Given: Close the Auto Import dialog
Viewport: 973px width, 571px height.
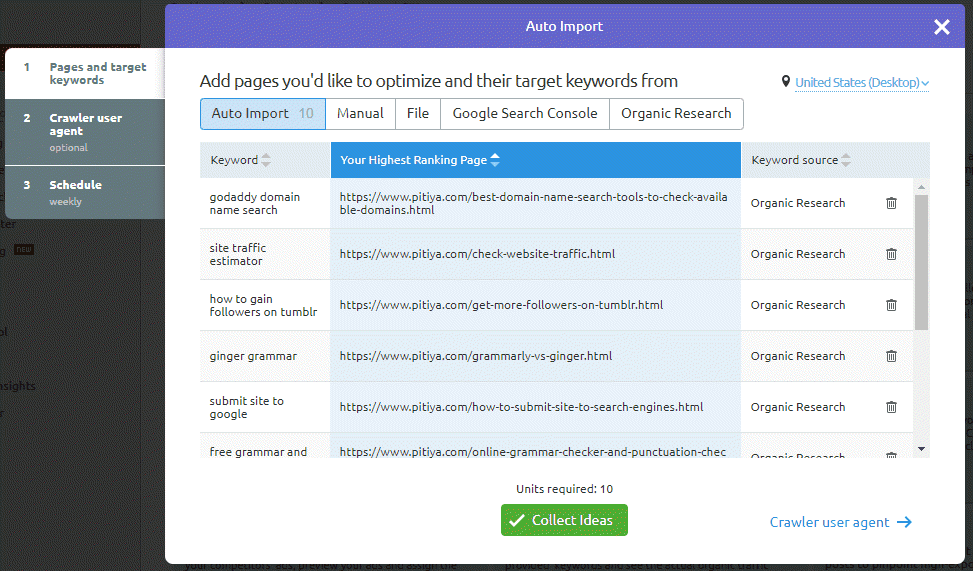Looking at the screenshot, I should [941, 27].
